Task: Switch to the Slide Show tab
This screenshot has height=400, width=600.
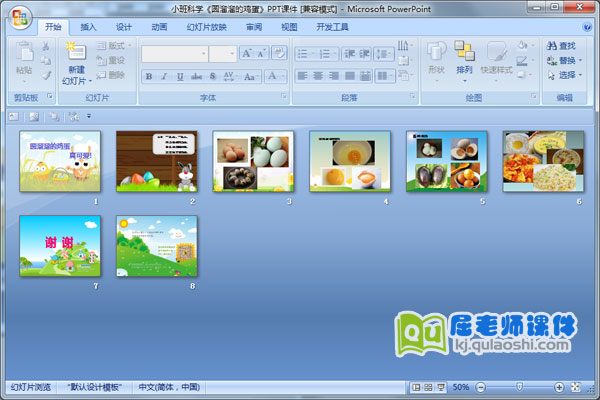Action: 207,27
